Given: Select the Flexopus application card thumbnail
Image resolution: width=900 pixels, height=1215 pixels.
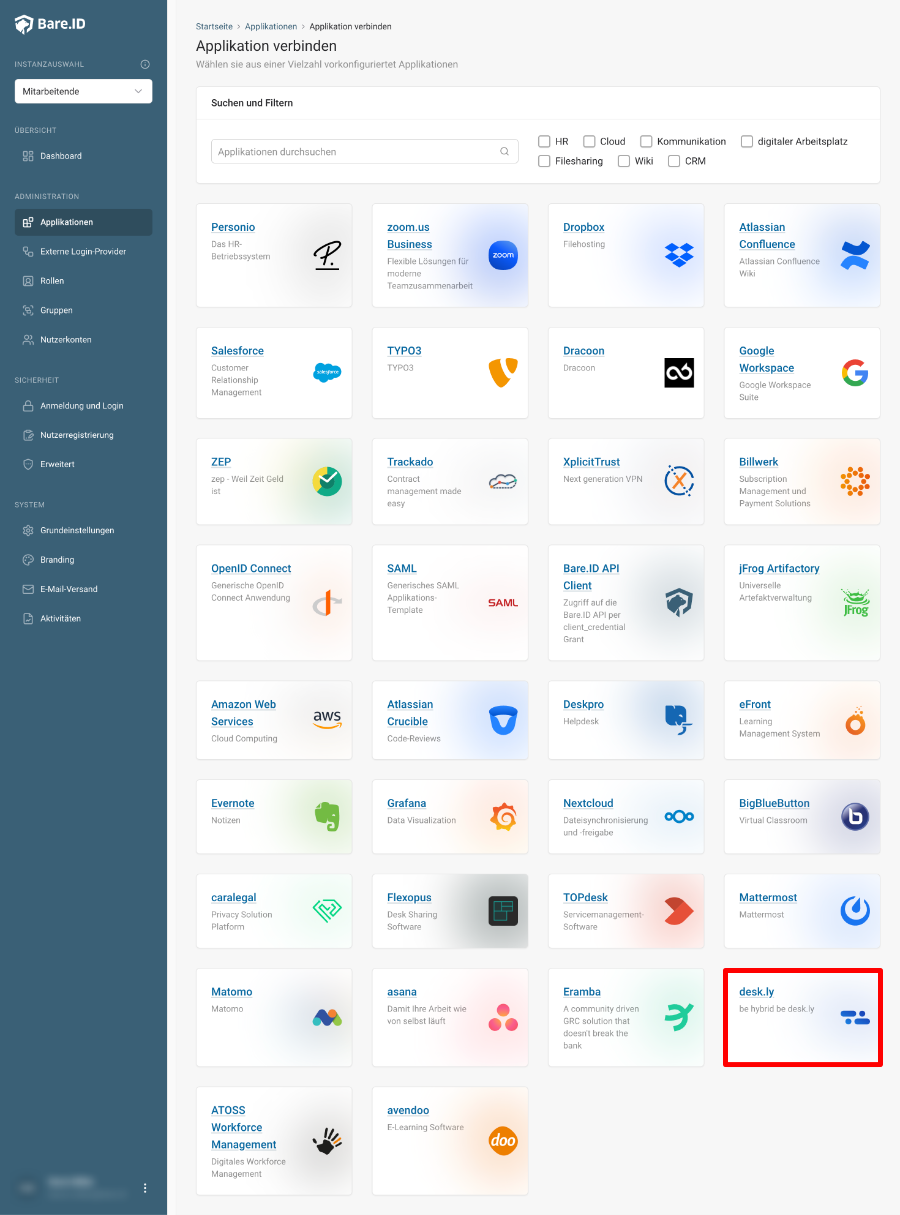Looking at the screenshot, I should [503, 911].
